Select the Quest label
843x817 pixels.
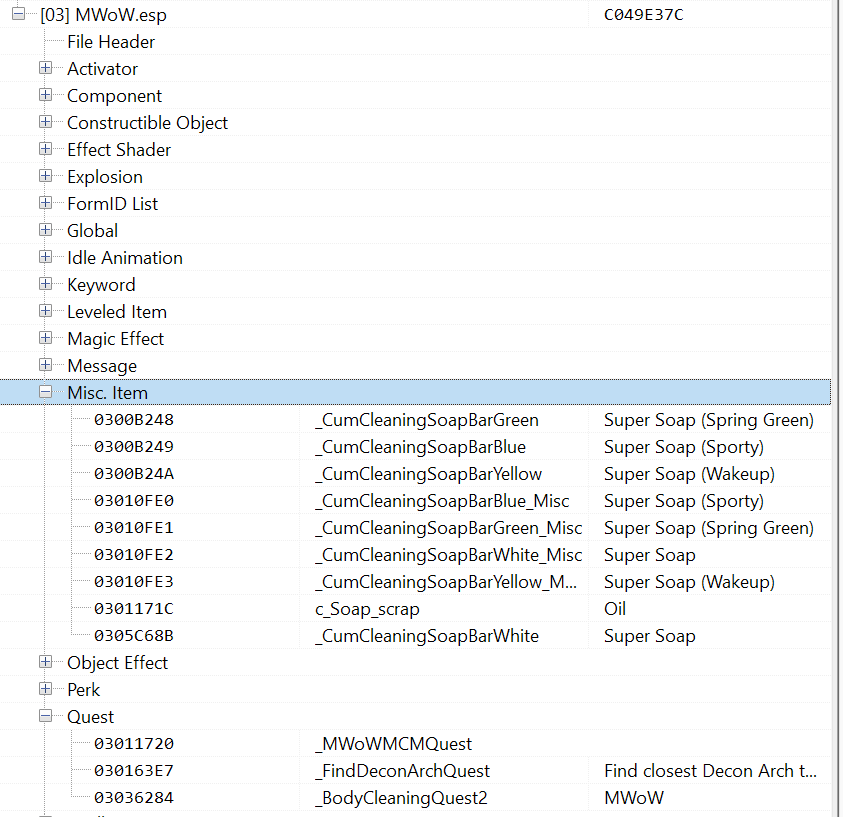(90, 716)
